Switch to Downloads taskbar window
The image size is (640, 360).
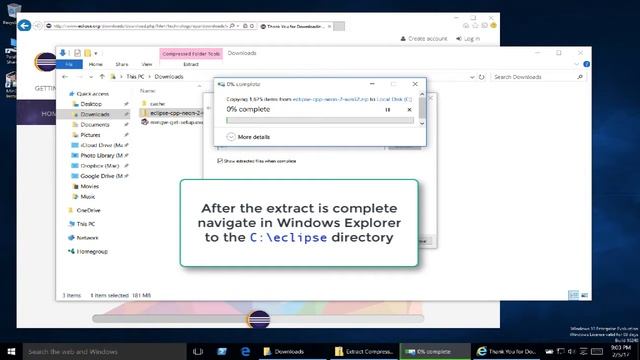tap(293, 351)
